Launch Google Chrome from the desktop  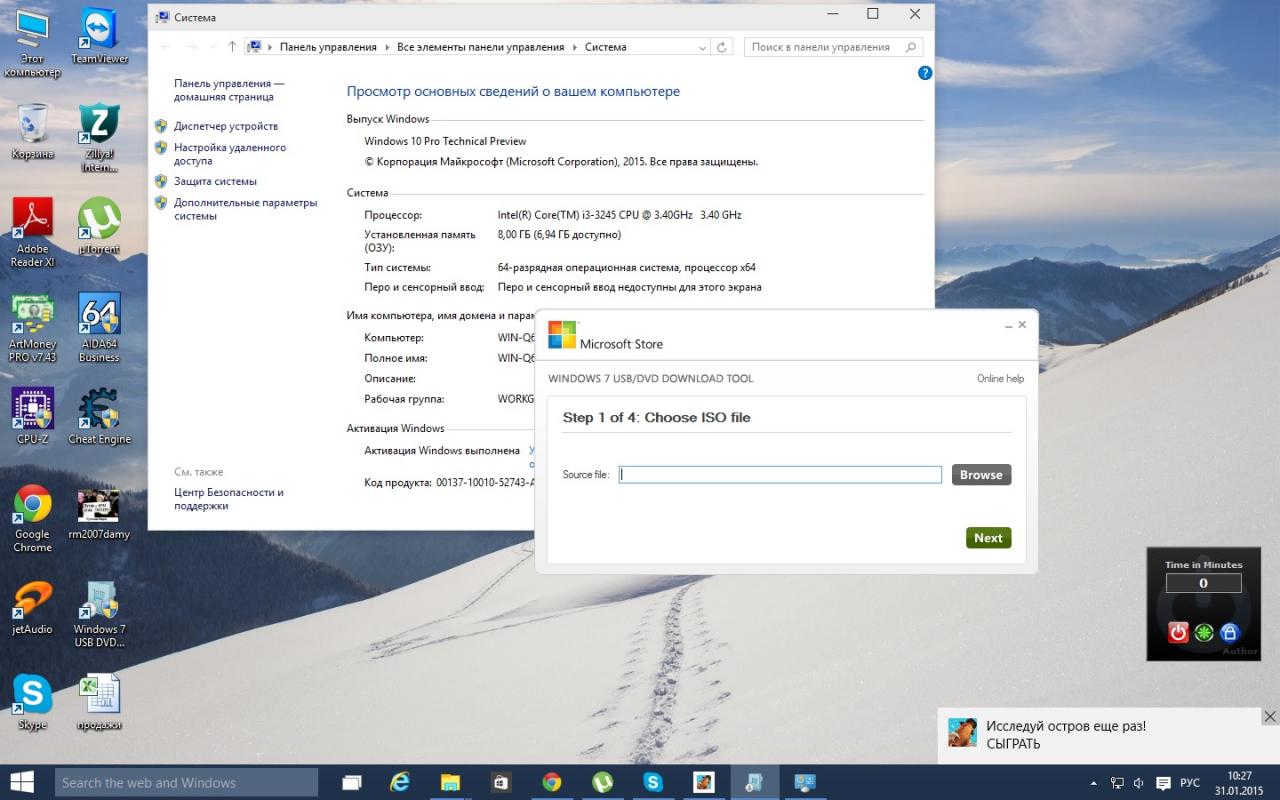click(33, 519)
